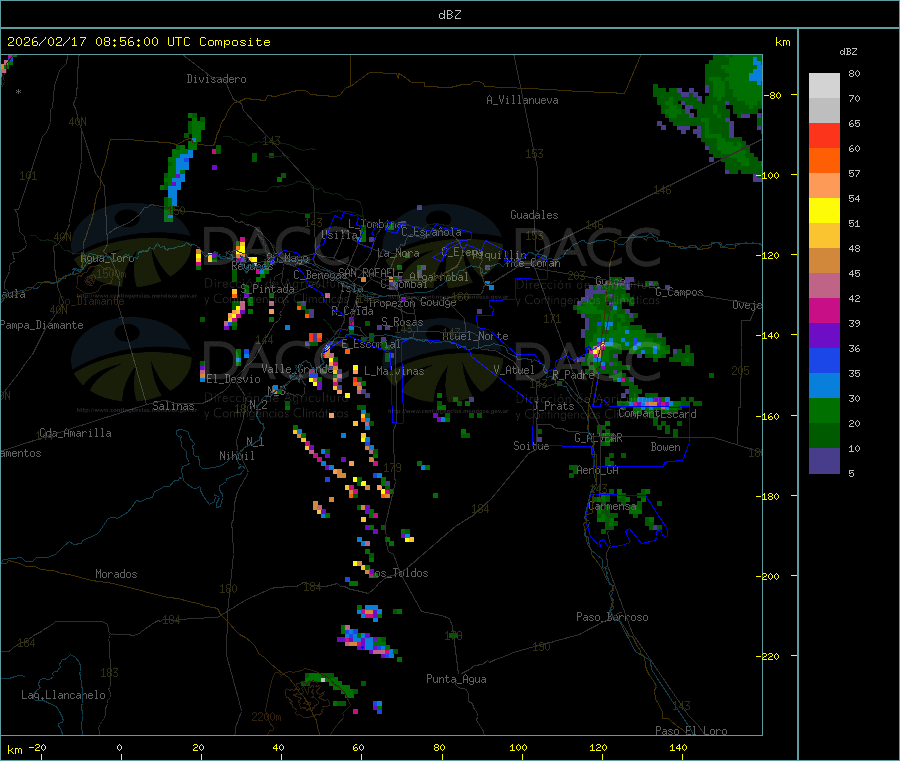Select the magenta 42 dBZ legend swatch

(824, 310)
